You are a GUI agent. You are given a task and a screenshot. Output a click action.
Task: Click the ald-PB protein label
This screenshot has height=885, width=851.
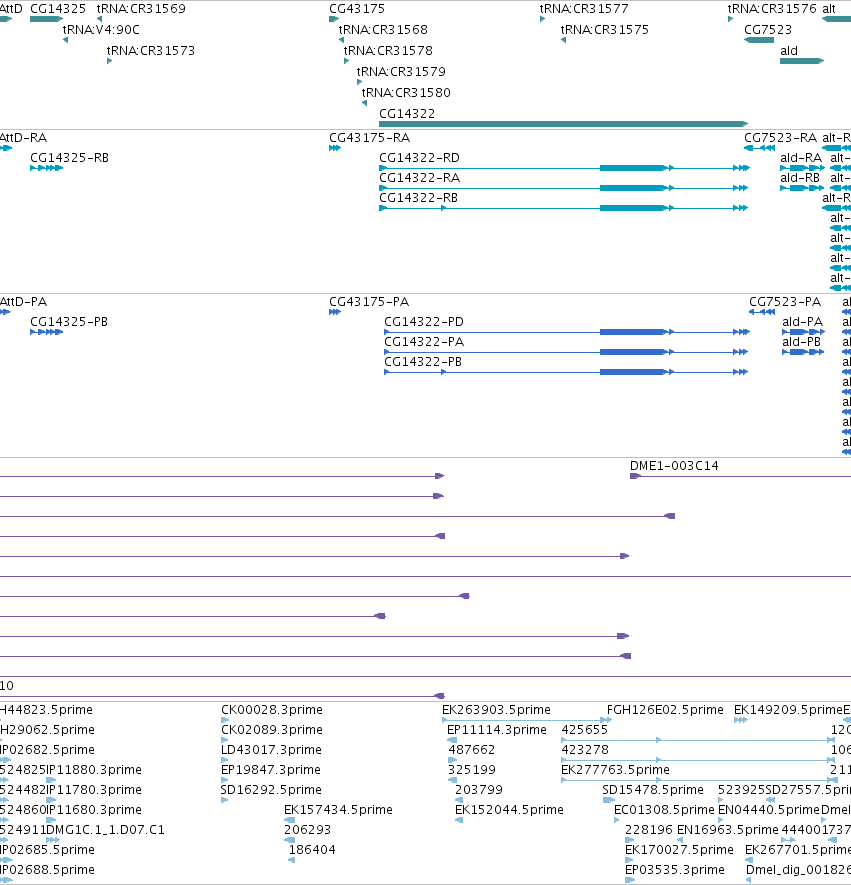(x=801, y=342)
